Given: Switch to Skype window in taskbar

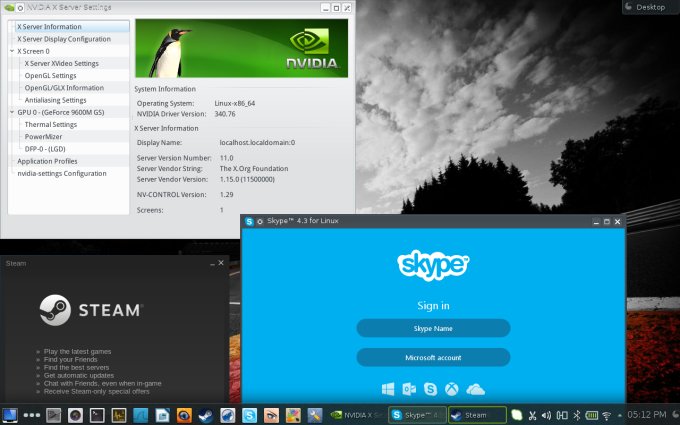Looking at the screenshot, I should click(x=416, y=415).
